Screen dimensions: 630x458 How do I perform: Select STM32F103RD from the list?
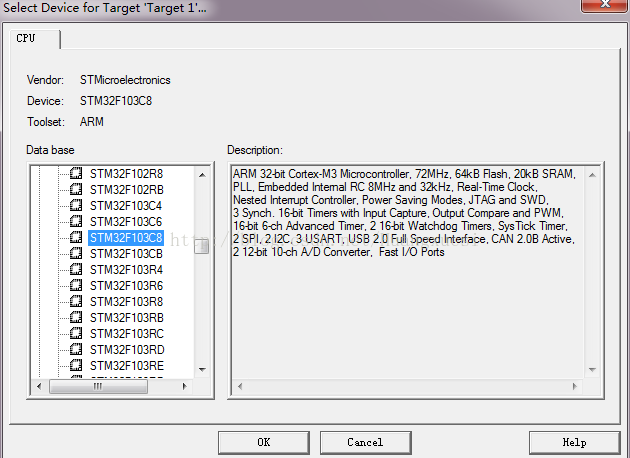[127, 350]
